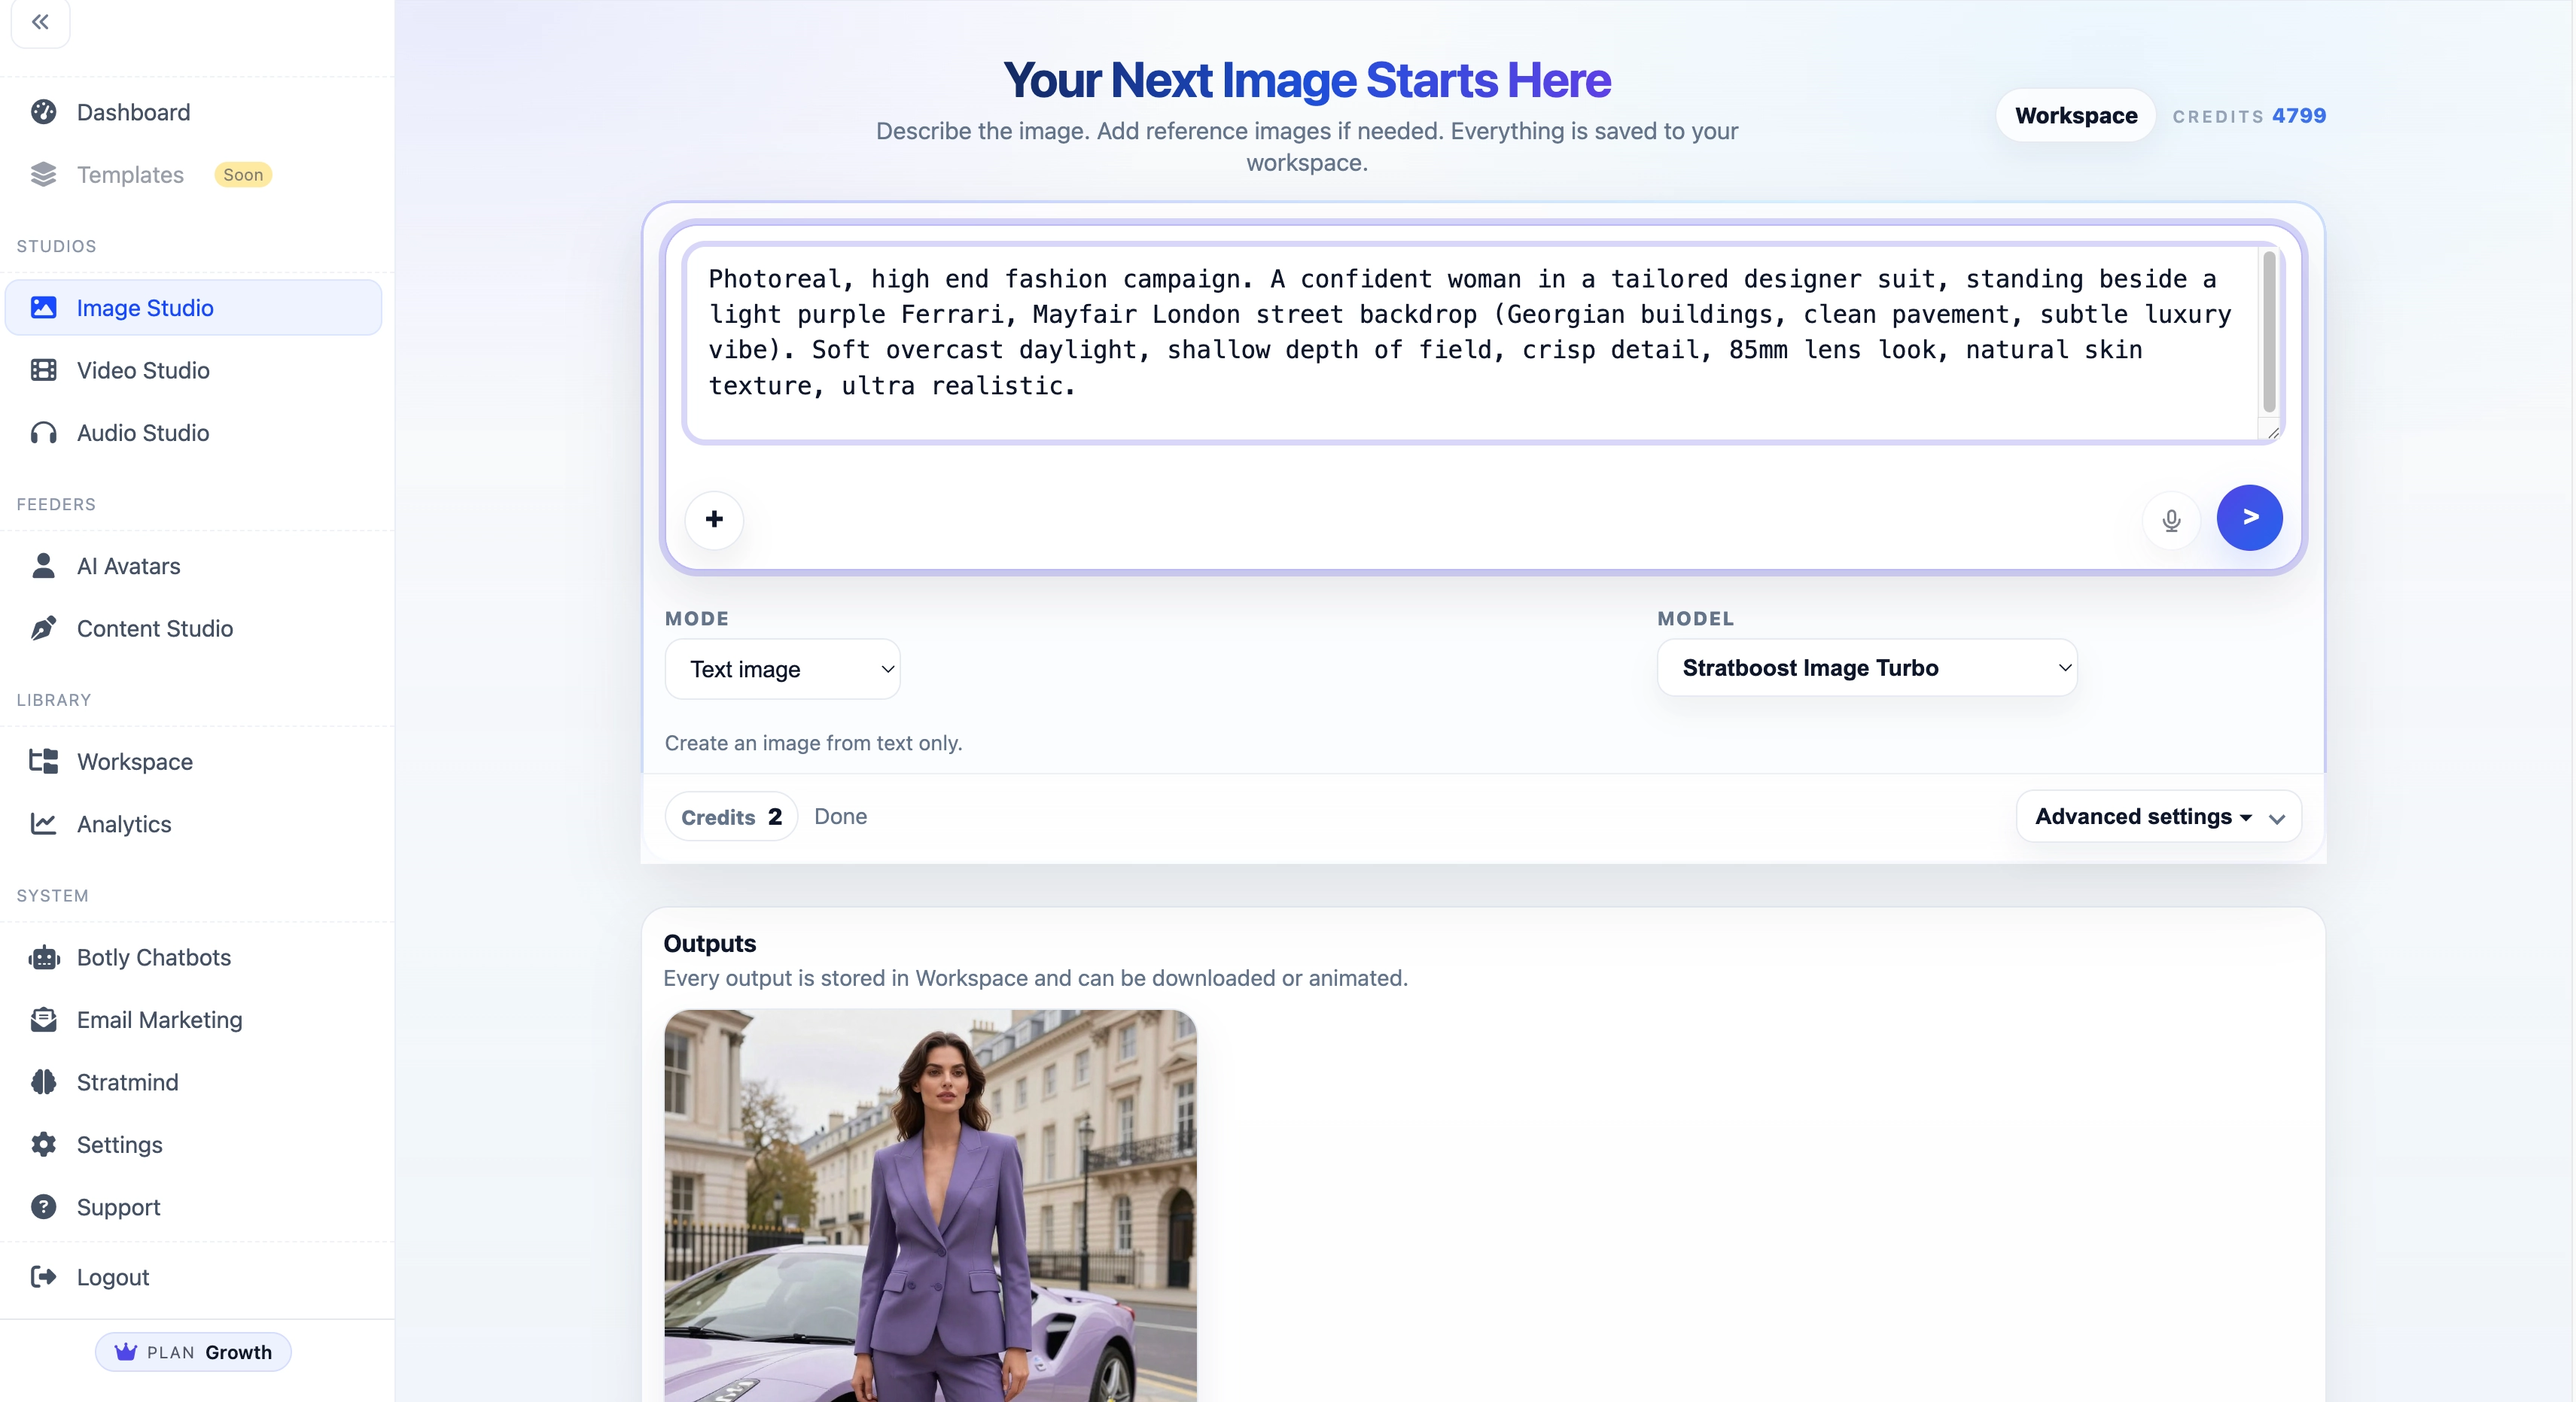Collapse the sidebar using the double-chevron arrow
Viewport: 2576px width, 1402px height.
(40, 22)
